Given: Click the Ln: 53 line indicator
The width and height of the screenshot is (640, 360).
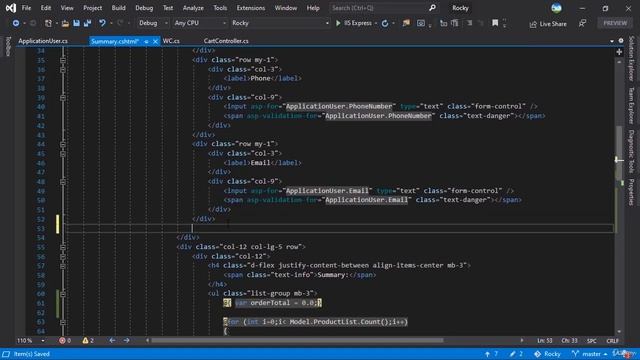Looking at the screenshot, I should pos(544,340).
